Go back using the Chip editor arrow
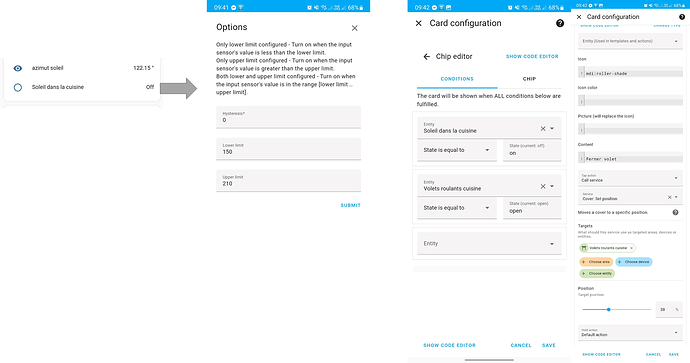Image resolution: width=690 pixels, height=363 pixels. [x=426, y=57]
